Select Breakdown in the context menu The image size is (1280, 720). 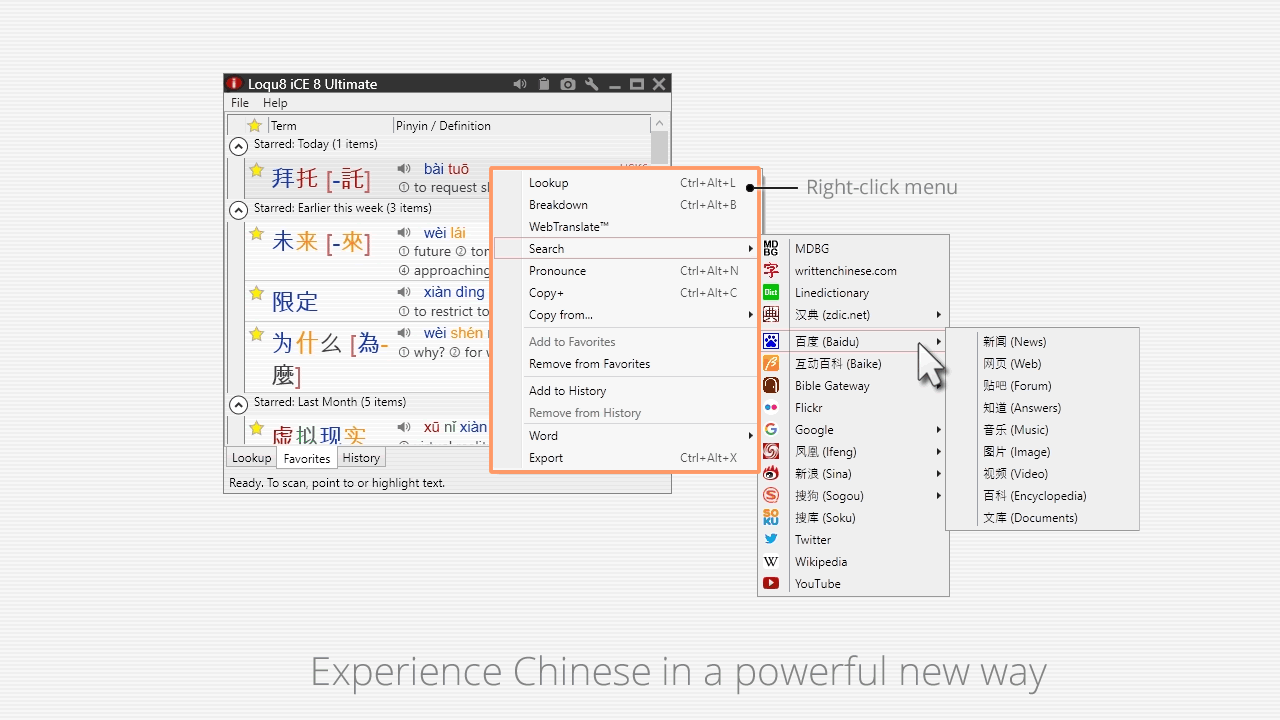tap(625, 205)
